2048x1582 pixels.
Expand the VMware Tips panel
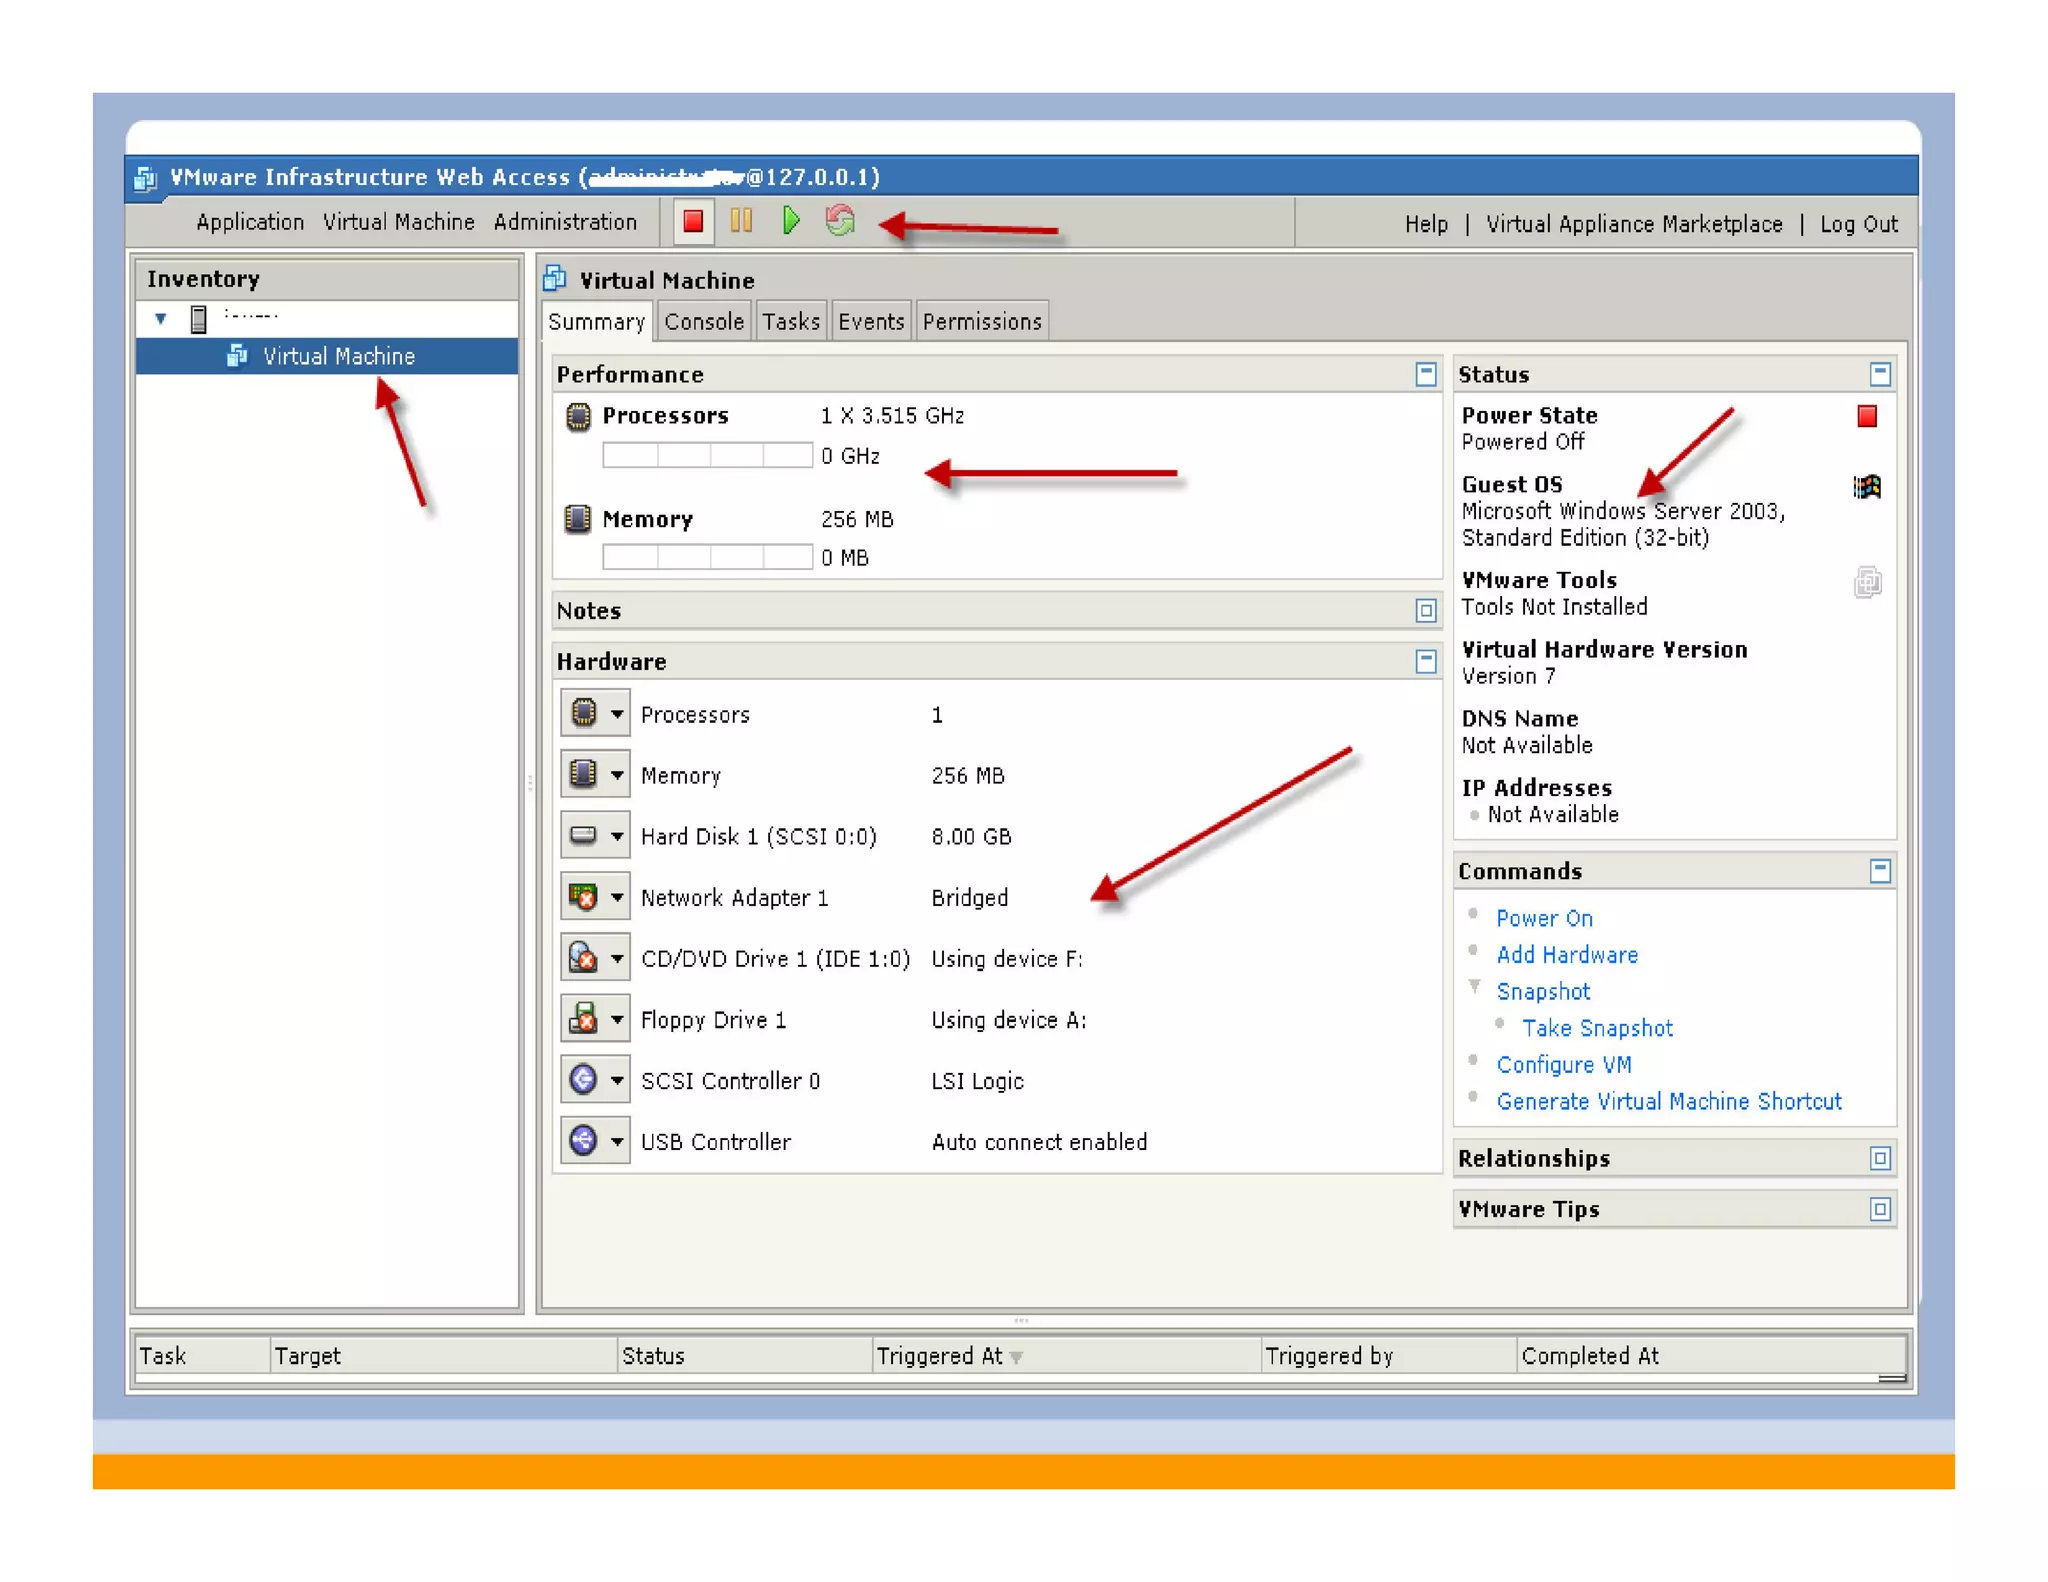[1879, 1209]
